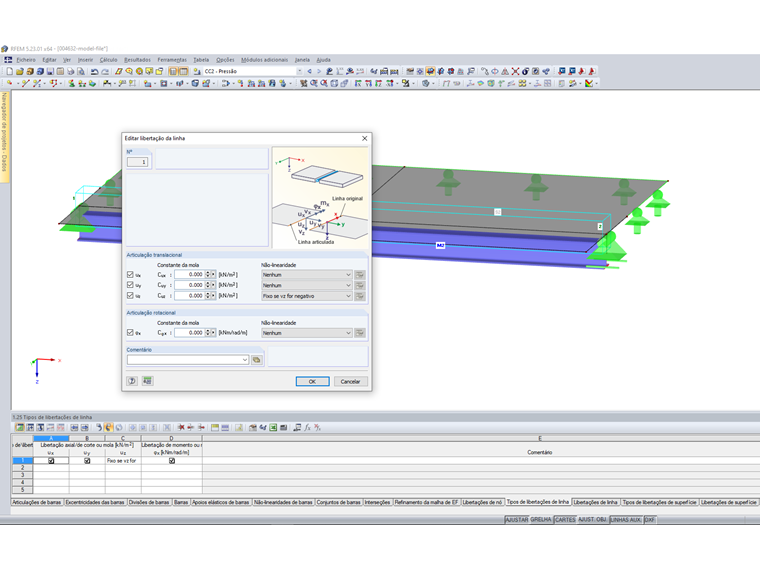Toggle the ux translational release checkbox
This screenshot has height=570, width=760.
pyautogui.click(x=130, y=275)
